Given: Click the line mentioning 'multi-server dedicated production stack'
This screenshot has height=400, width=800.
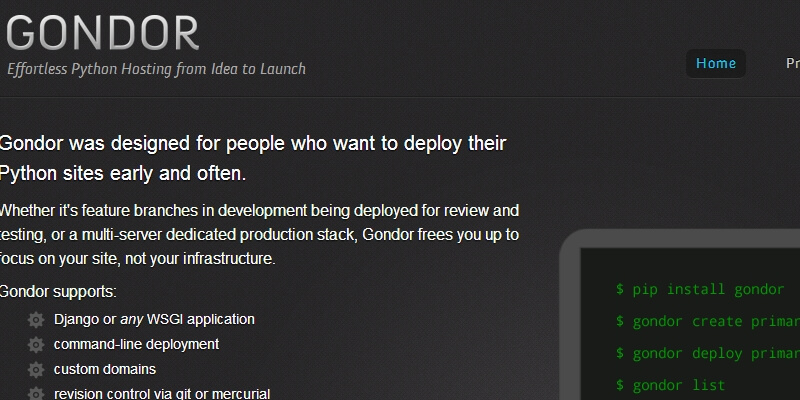Looking at the screenshot, I should point(259,235).
